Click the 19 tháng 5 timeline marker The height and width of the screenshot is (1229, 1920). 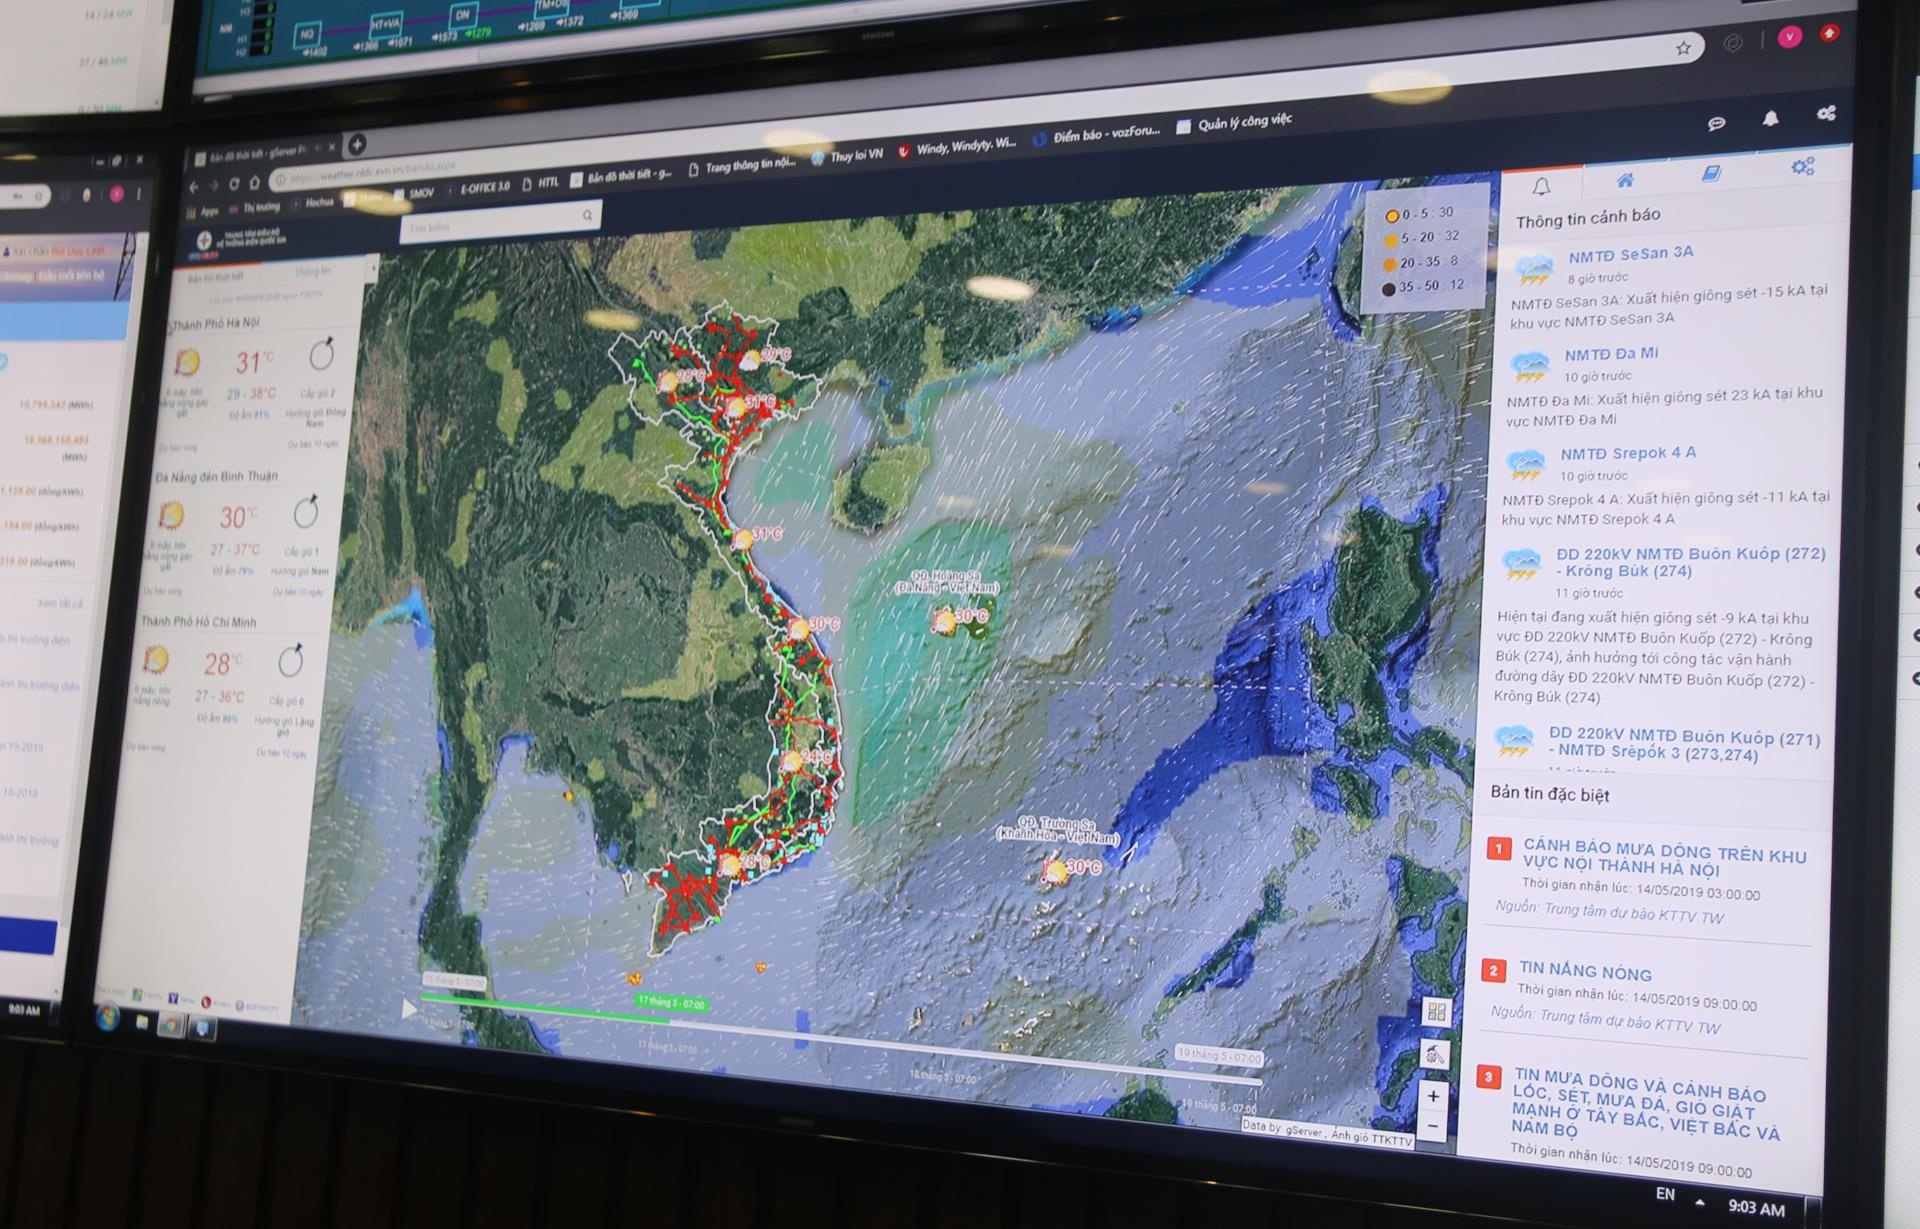pyautogui.click(x=1218, y=1055)
